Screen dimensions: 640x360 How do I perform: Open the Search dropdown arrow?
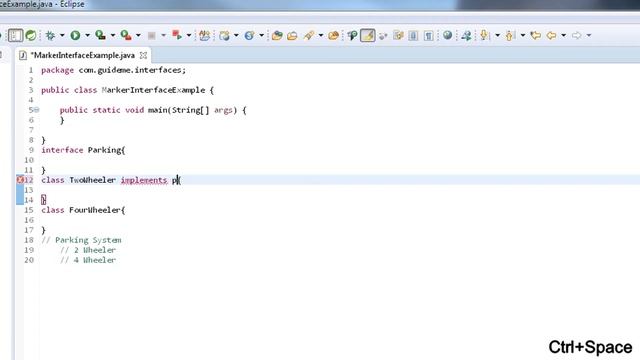coord(321,36)
